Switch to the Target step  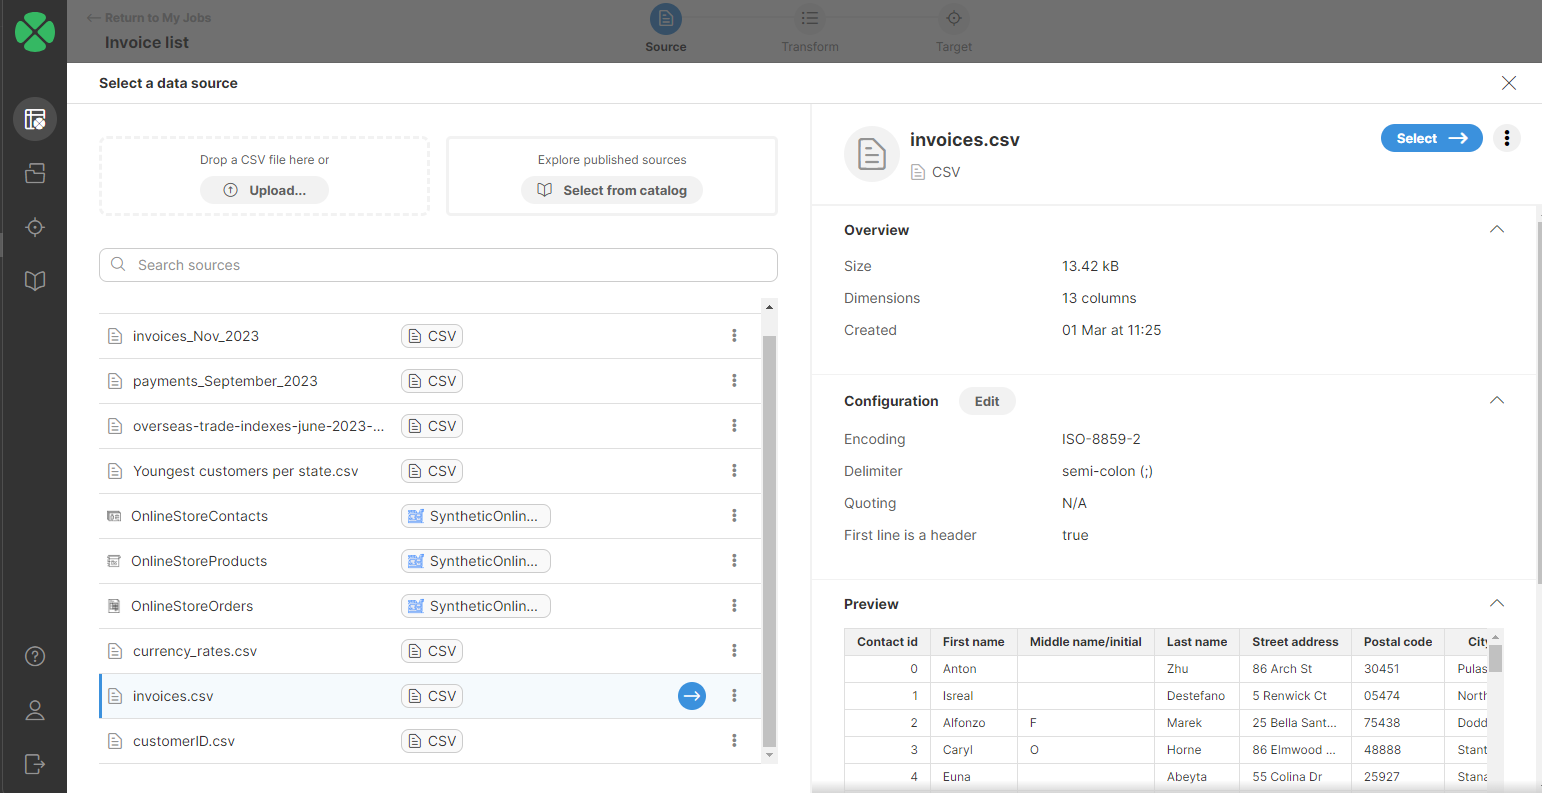click(x=953, y=30)
